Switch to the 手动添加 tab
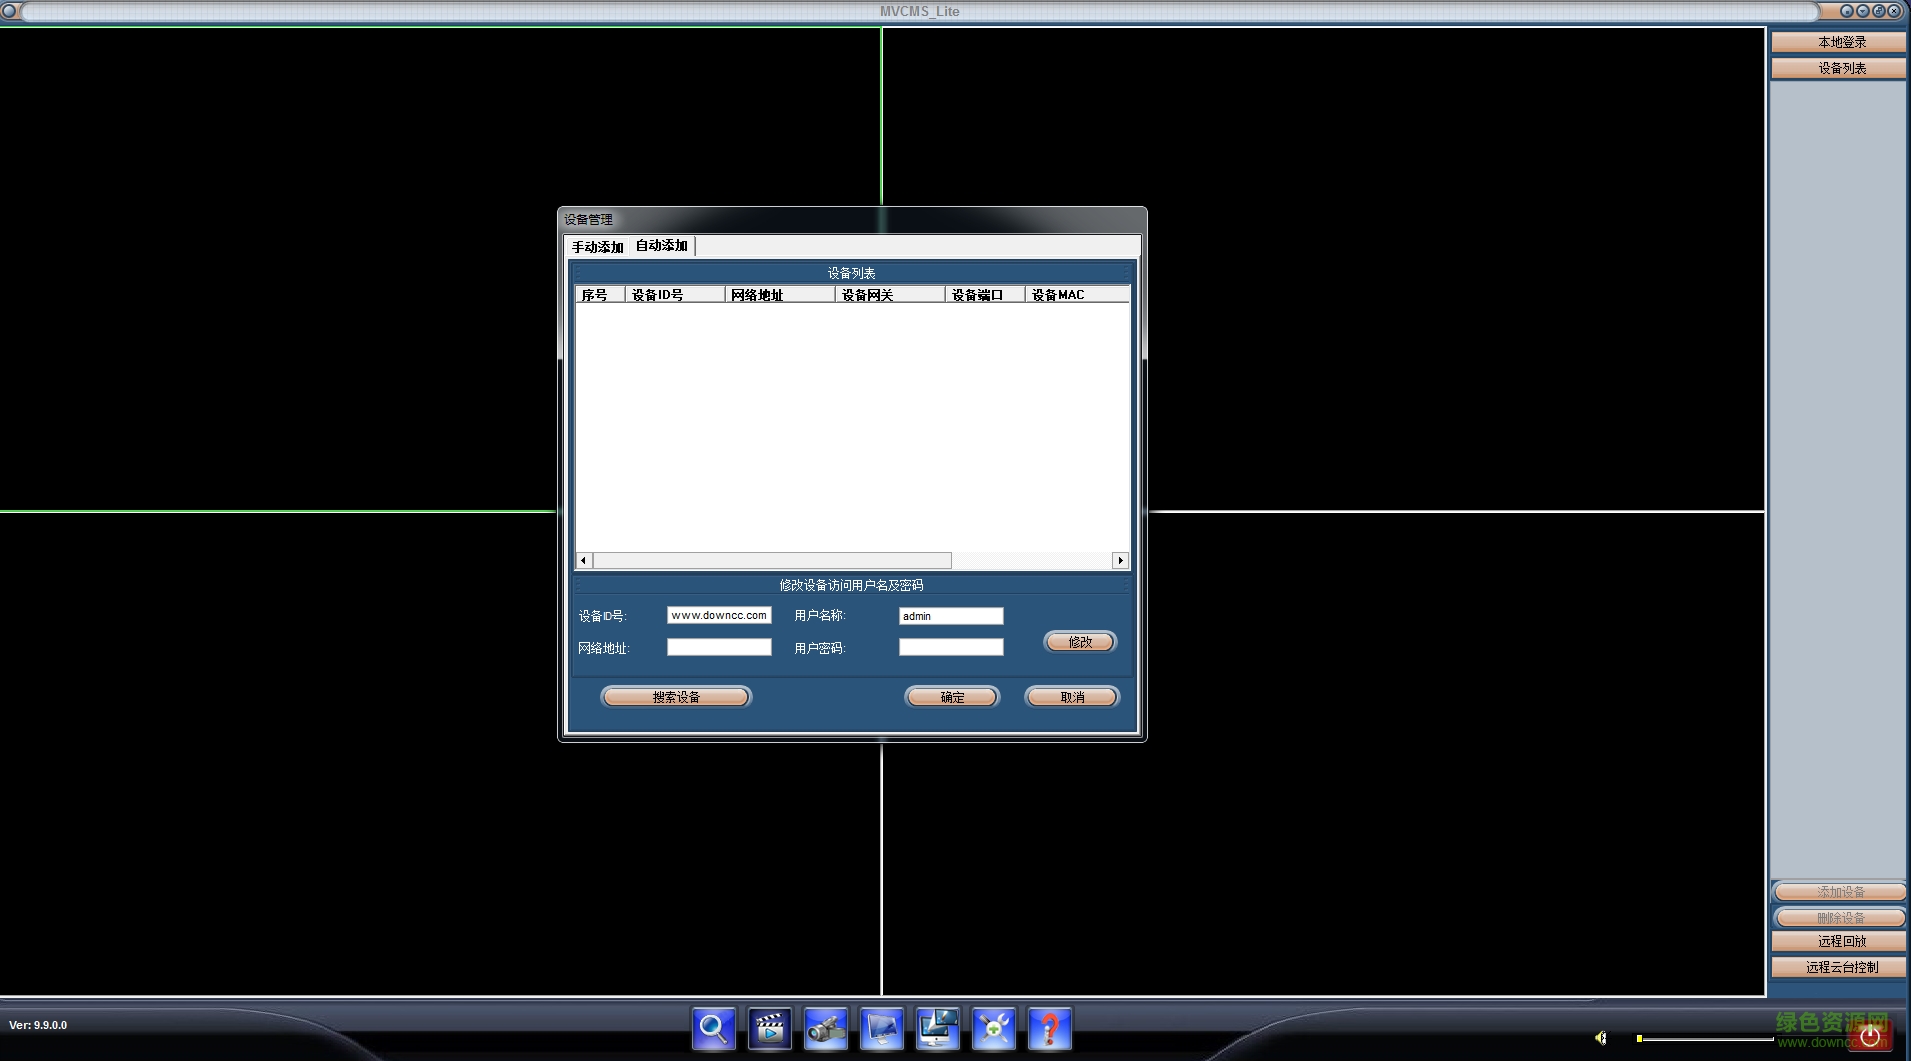This screenshot has width=1911, height=1061. click(x=597, y=247)
